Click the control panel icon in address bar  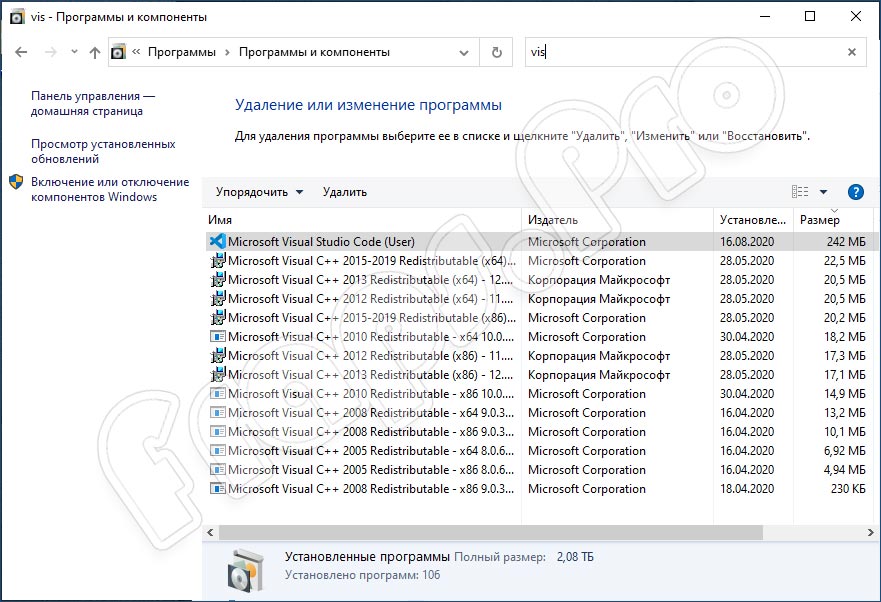pyautogui.click(x=119, y=52)
